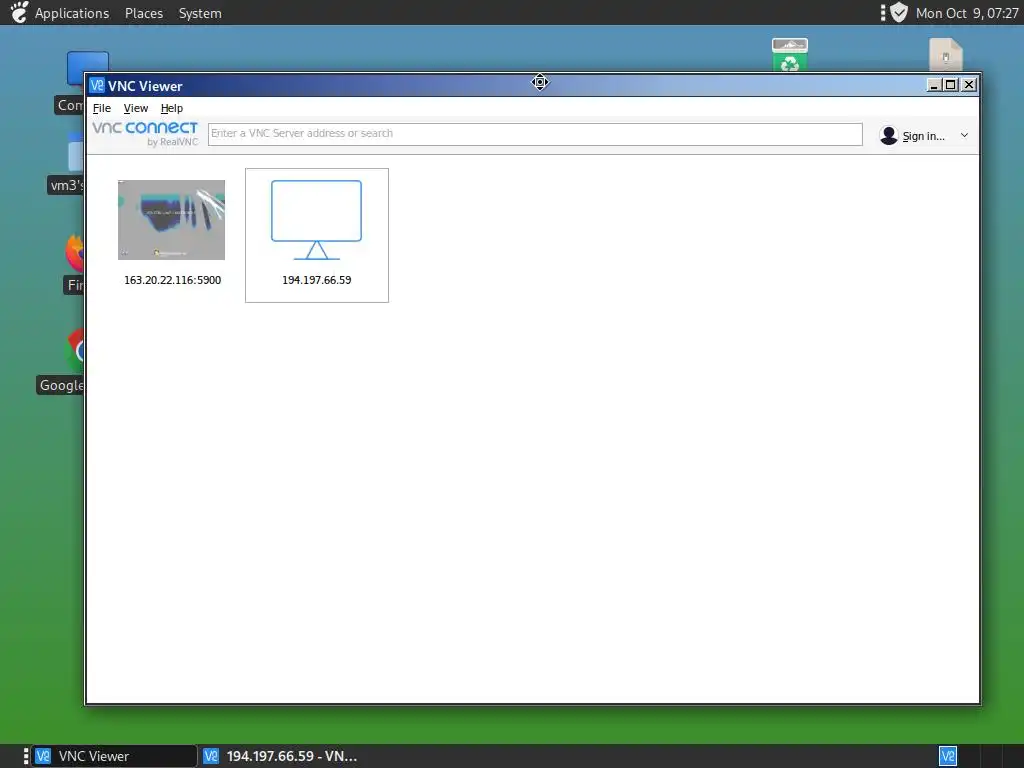Click the VNC Viewer title bar icon
This screenshot has width=1024, height=768.
pos(97,86)
